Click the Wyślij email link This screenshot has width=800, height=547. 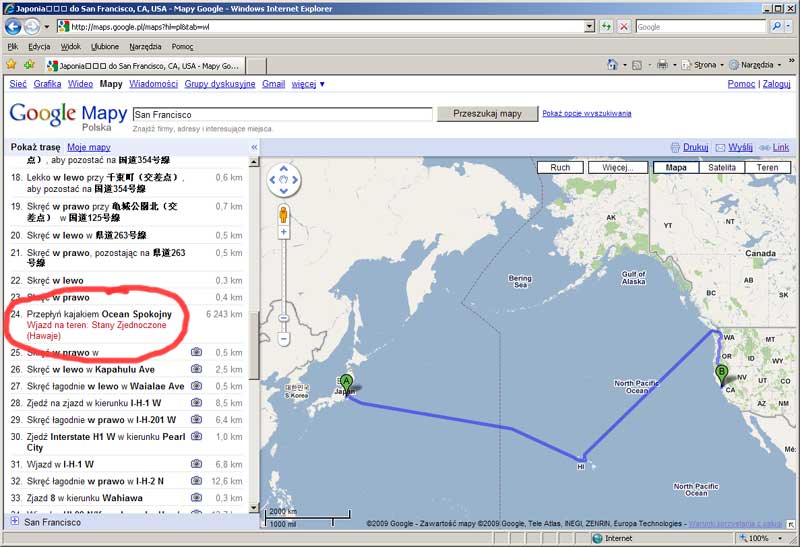pyautogui.click(x=734, y=147)
